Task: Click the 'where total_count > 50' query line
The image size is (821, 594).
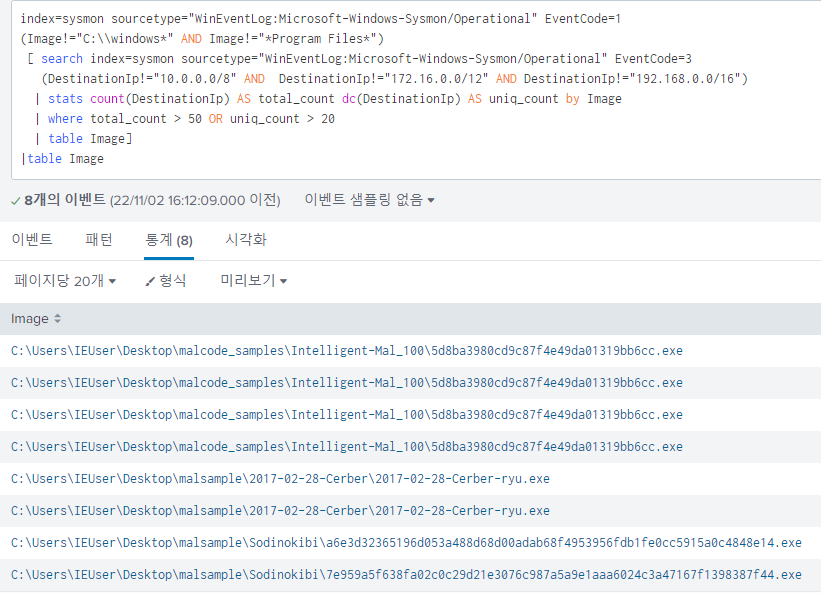Action: [x=185, y=119]
